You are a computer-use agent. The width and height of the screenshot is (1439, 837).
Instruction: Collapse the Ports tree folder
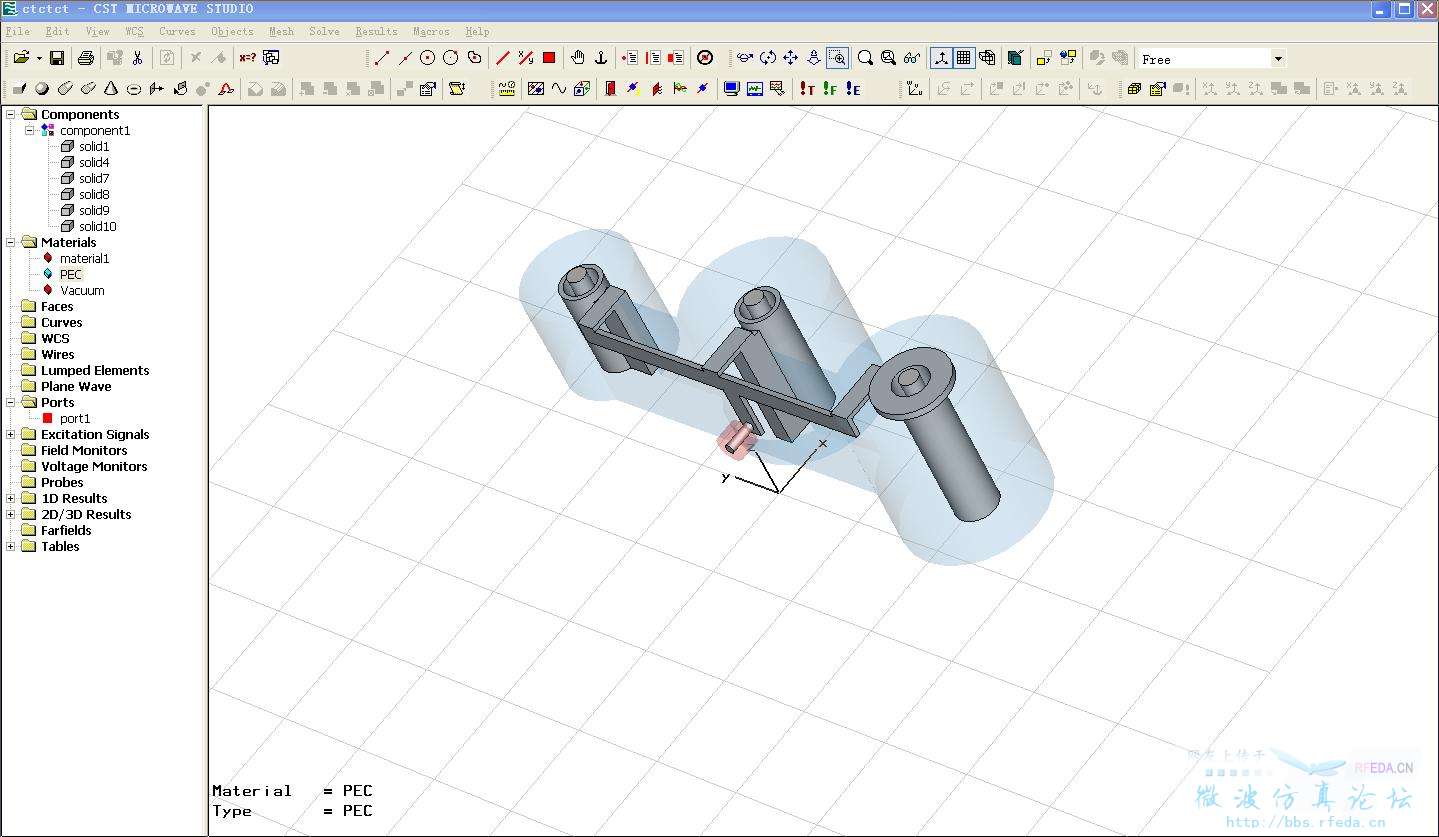pos(11,402)
